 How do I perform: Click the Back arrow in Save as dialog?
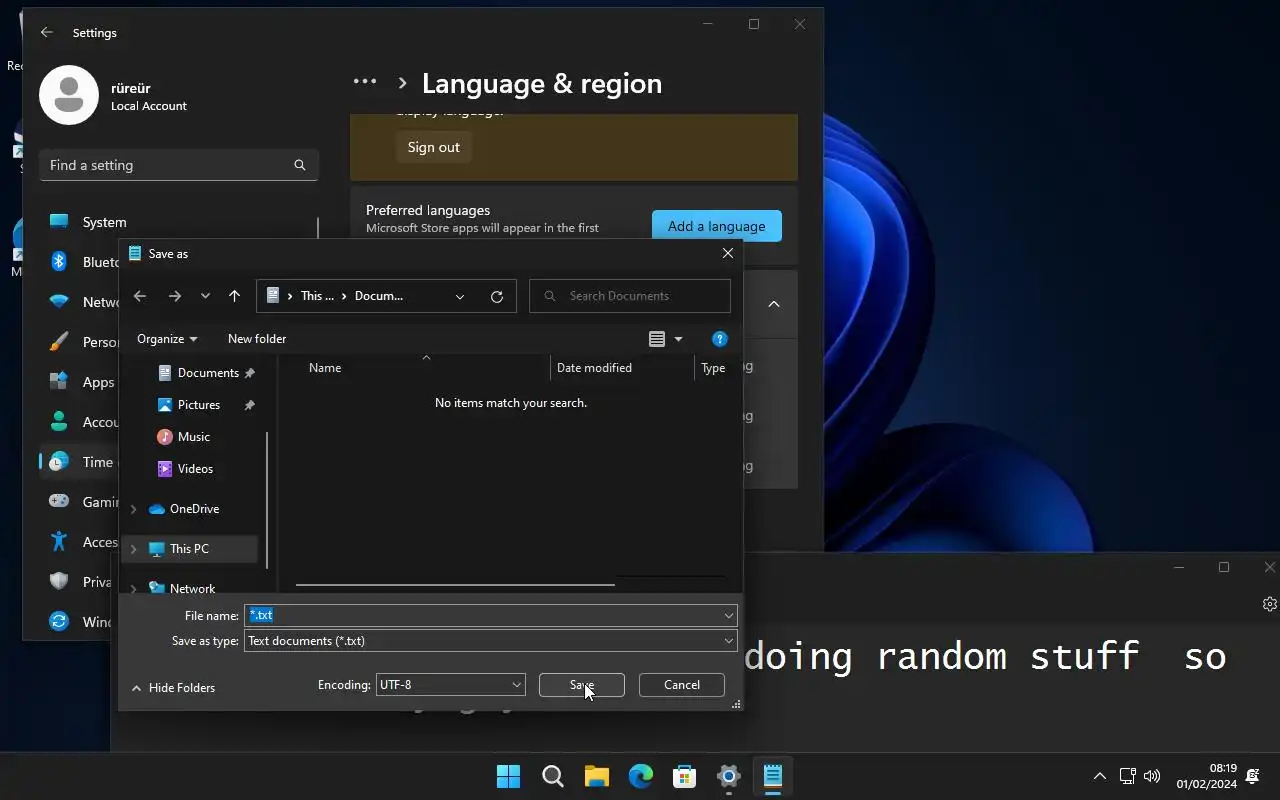(140, 296)
